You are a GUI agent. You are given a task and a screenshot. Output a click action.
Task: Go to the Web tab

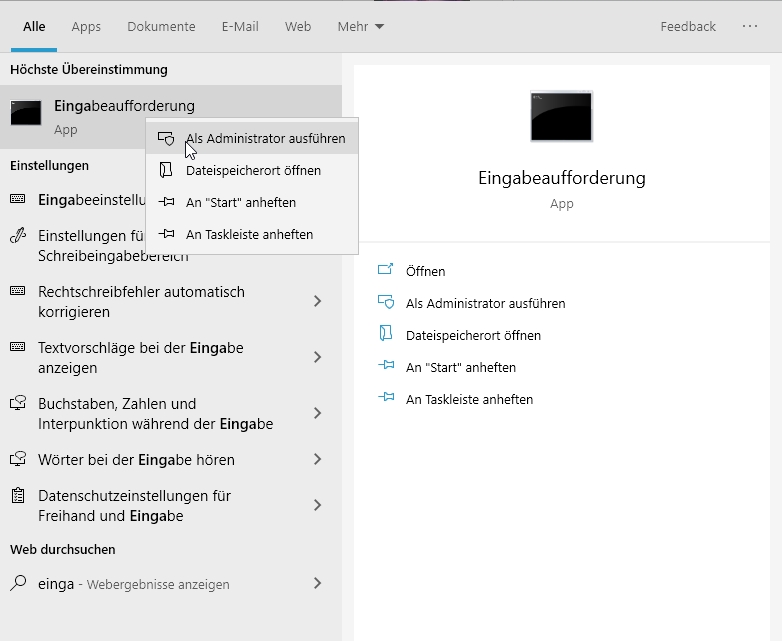(298, 26)
